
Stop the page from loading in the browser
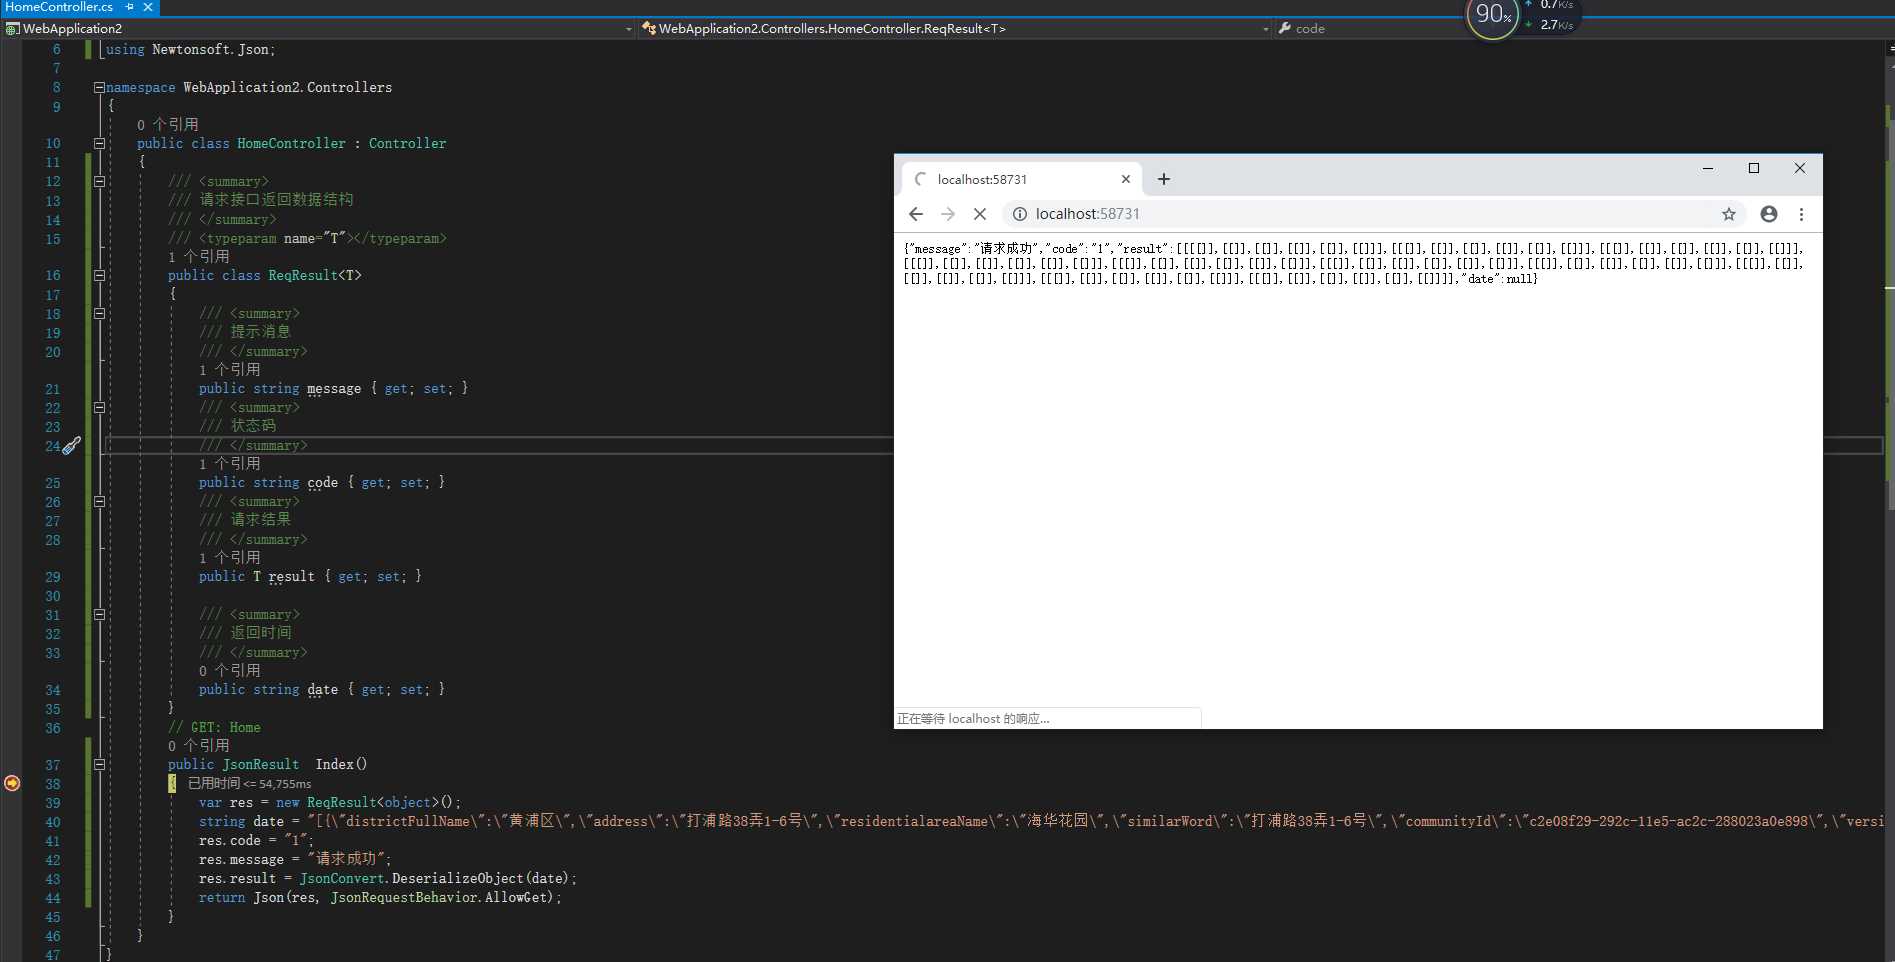(980, 214)
